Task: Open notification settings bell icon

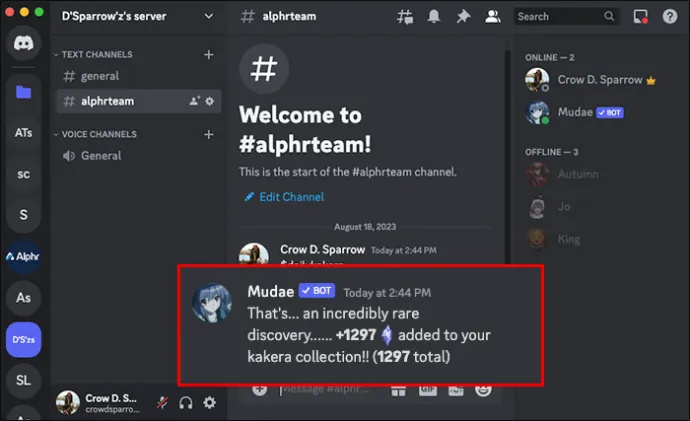Action: tap(434, 17)
